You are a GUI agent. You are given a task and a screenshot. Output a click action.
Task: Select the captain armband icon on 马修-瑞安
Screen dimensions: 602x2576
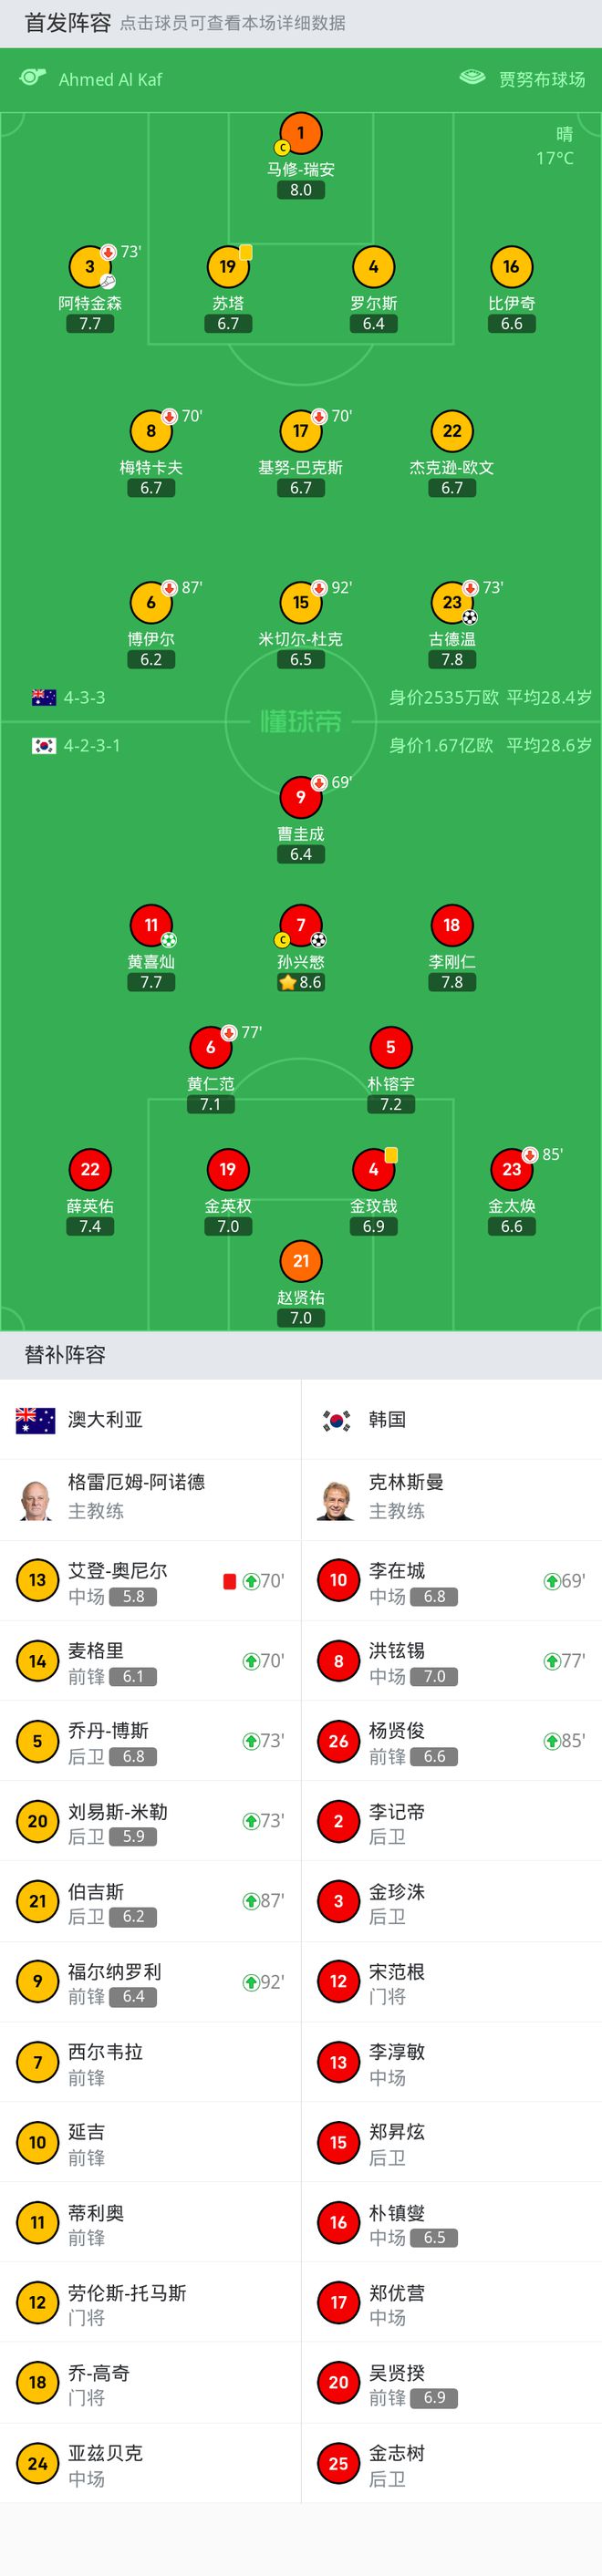click(281, 146)
